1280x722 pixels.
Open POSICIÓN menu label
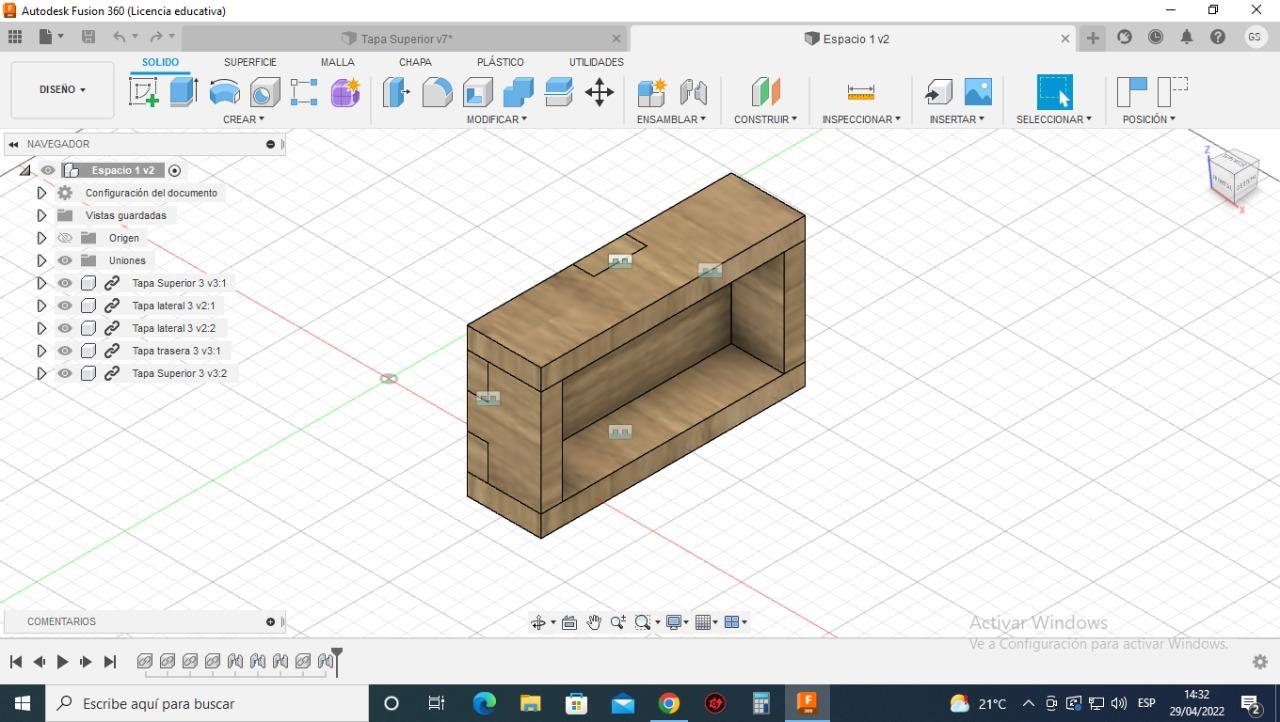1149,119
